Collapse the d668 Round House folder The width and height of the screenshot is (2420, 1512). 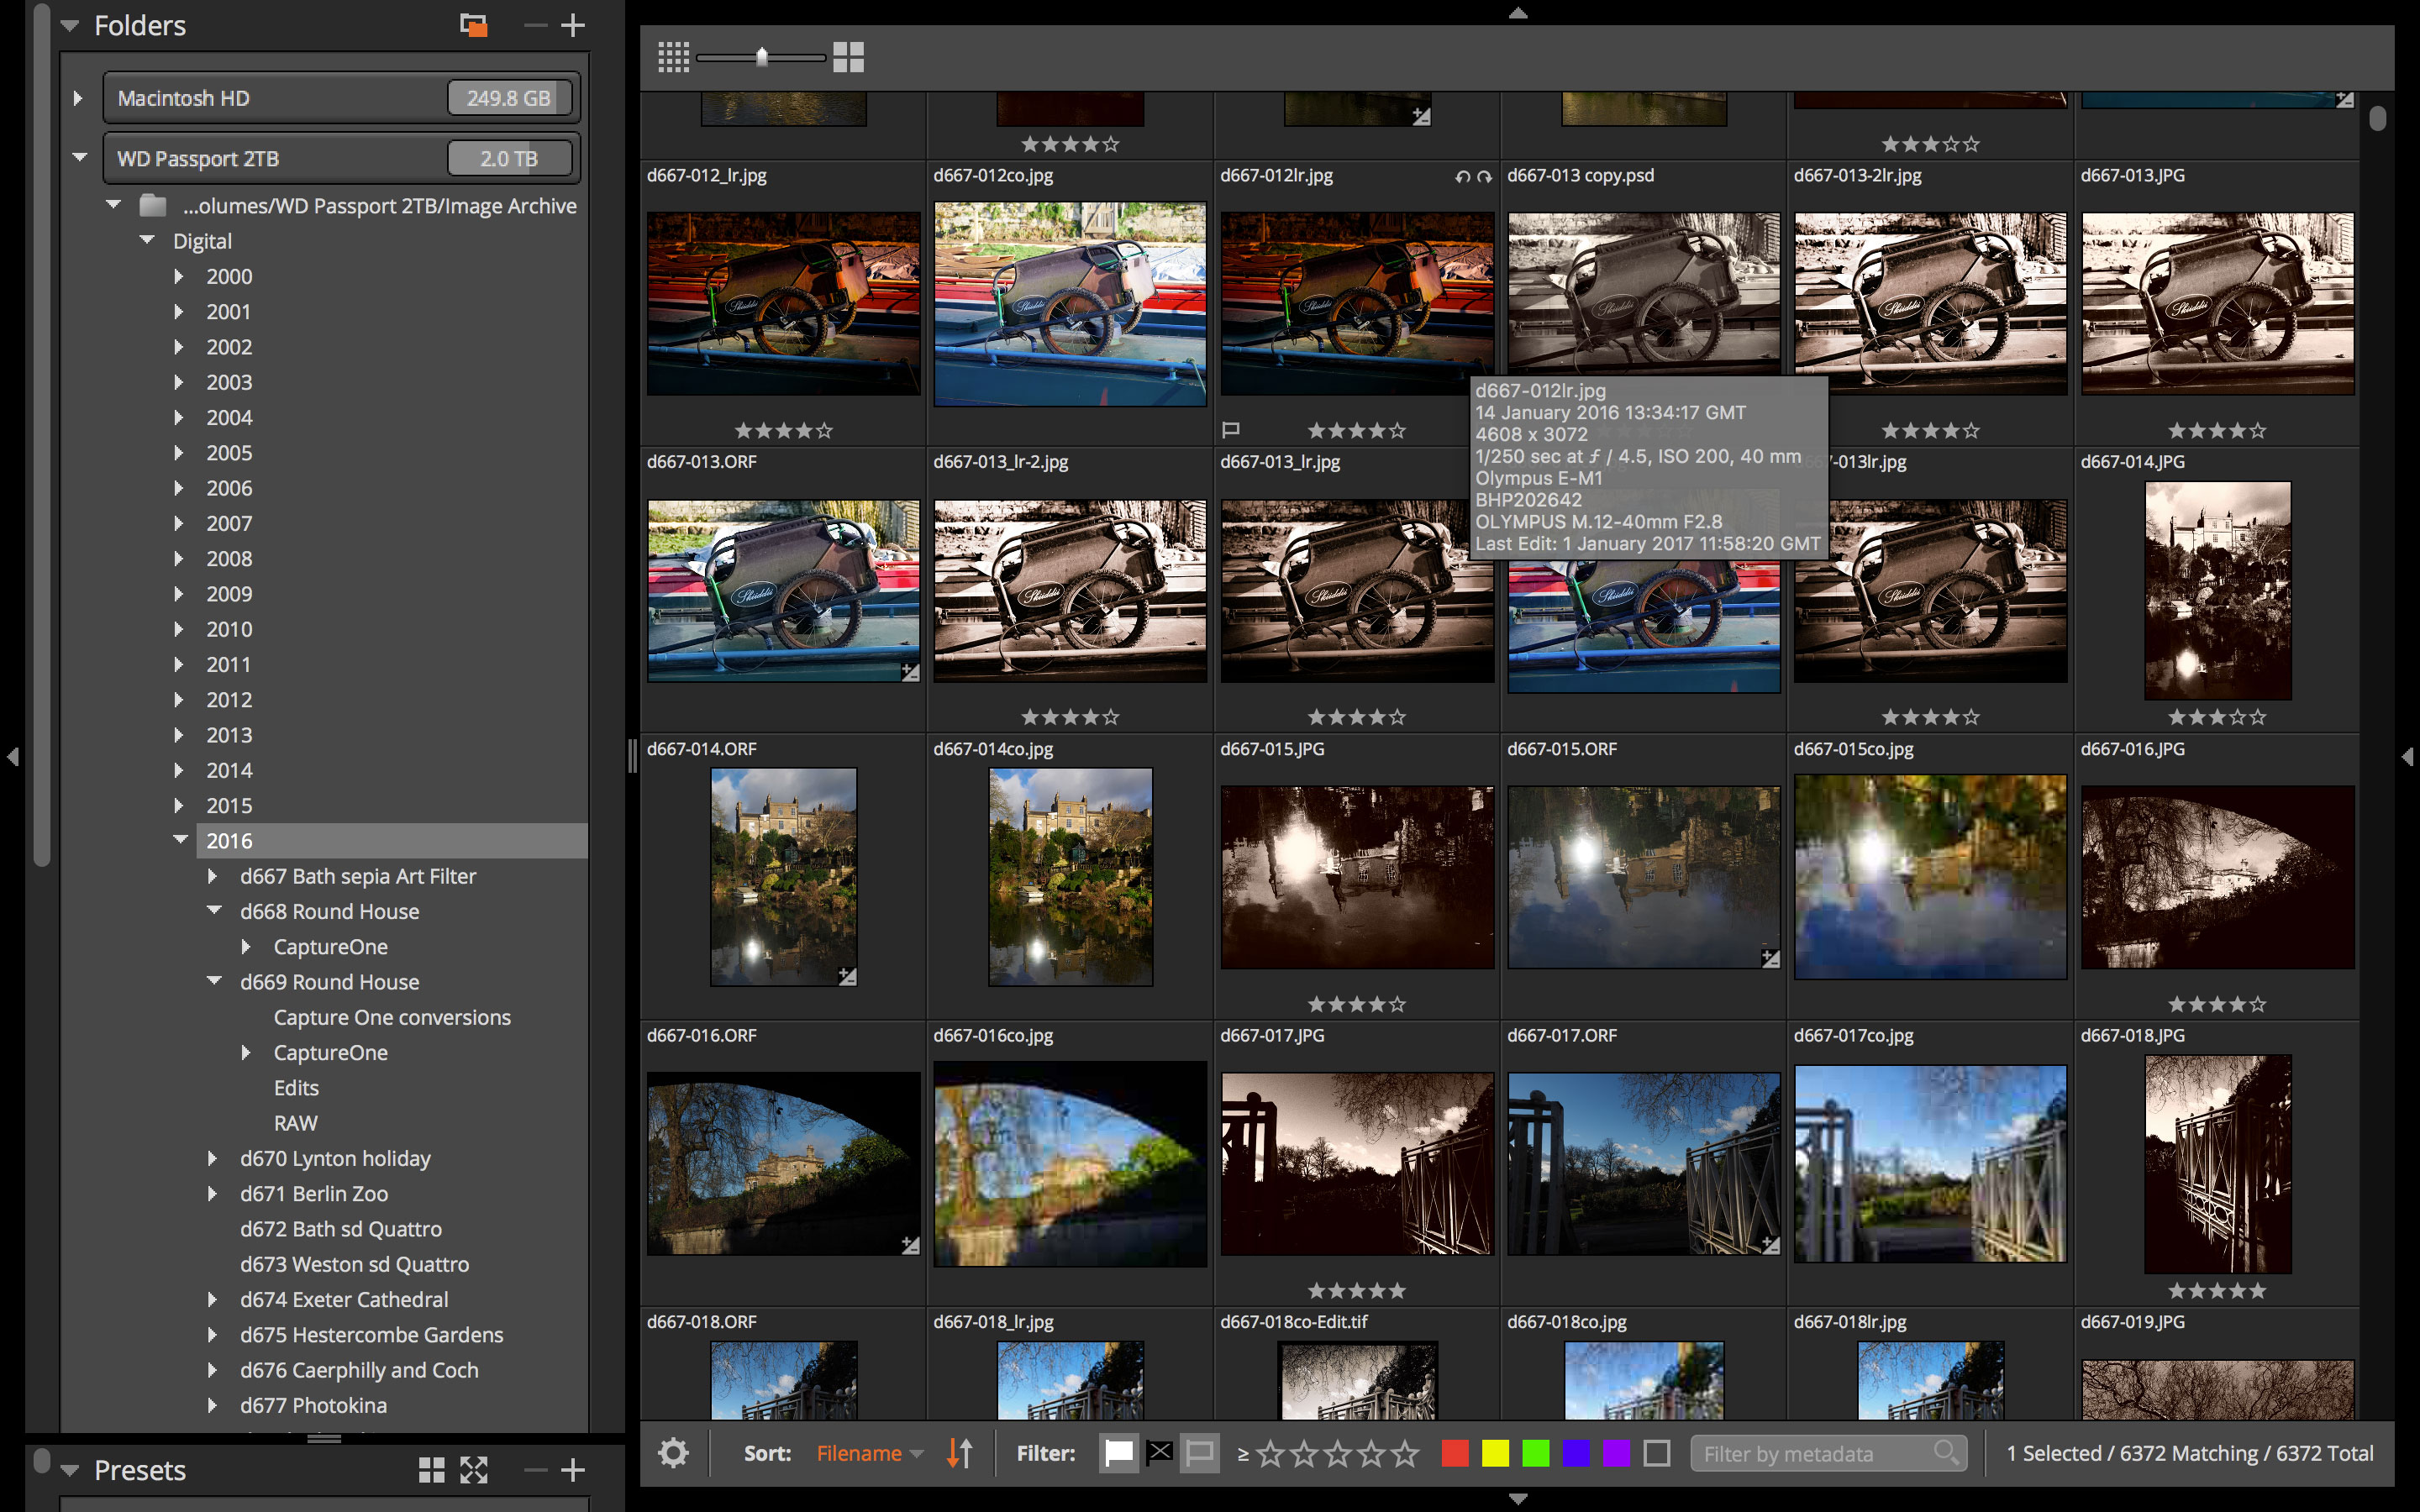click(x=214, y=910)
